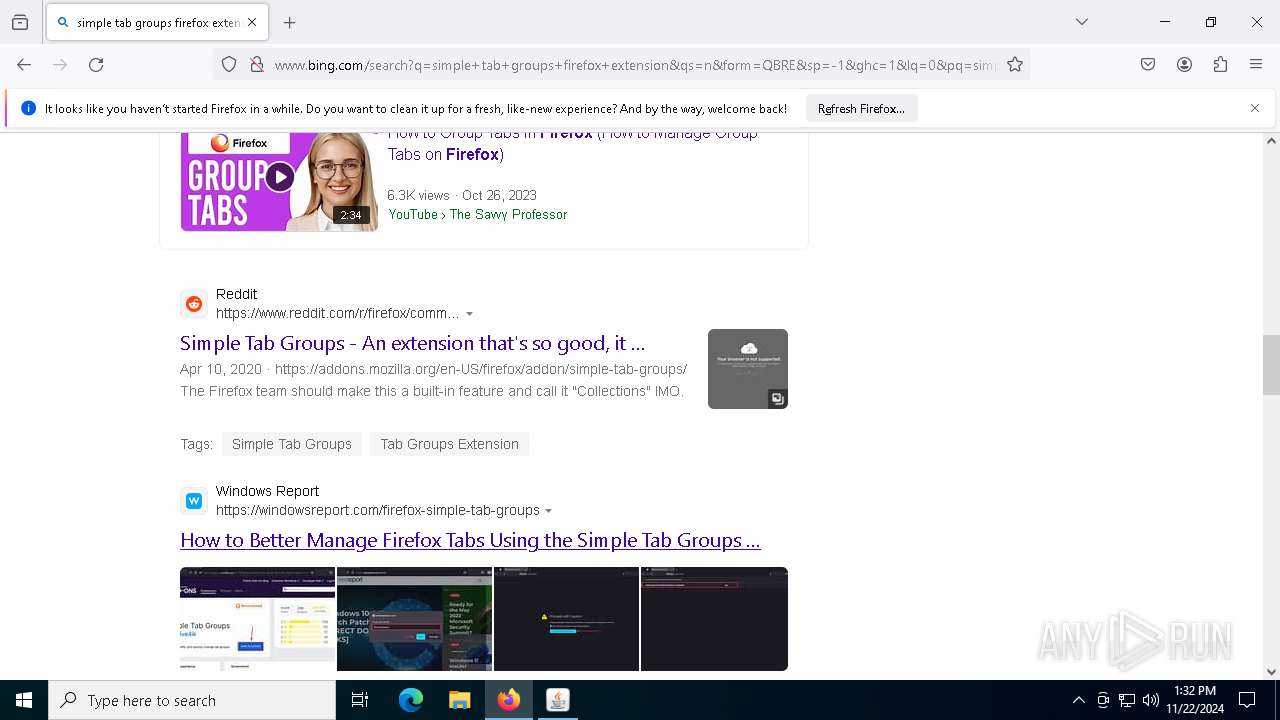Close the simple tab groups search tab
The width and height of the screenshot is (1280, 720).
[x=252, y=22]
